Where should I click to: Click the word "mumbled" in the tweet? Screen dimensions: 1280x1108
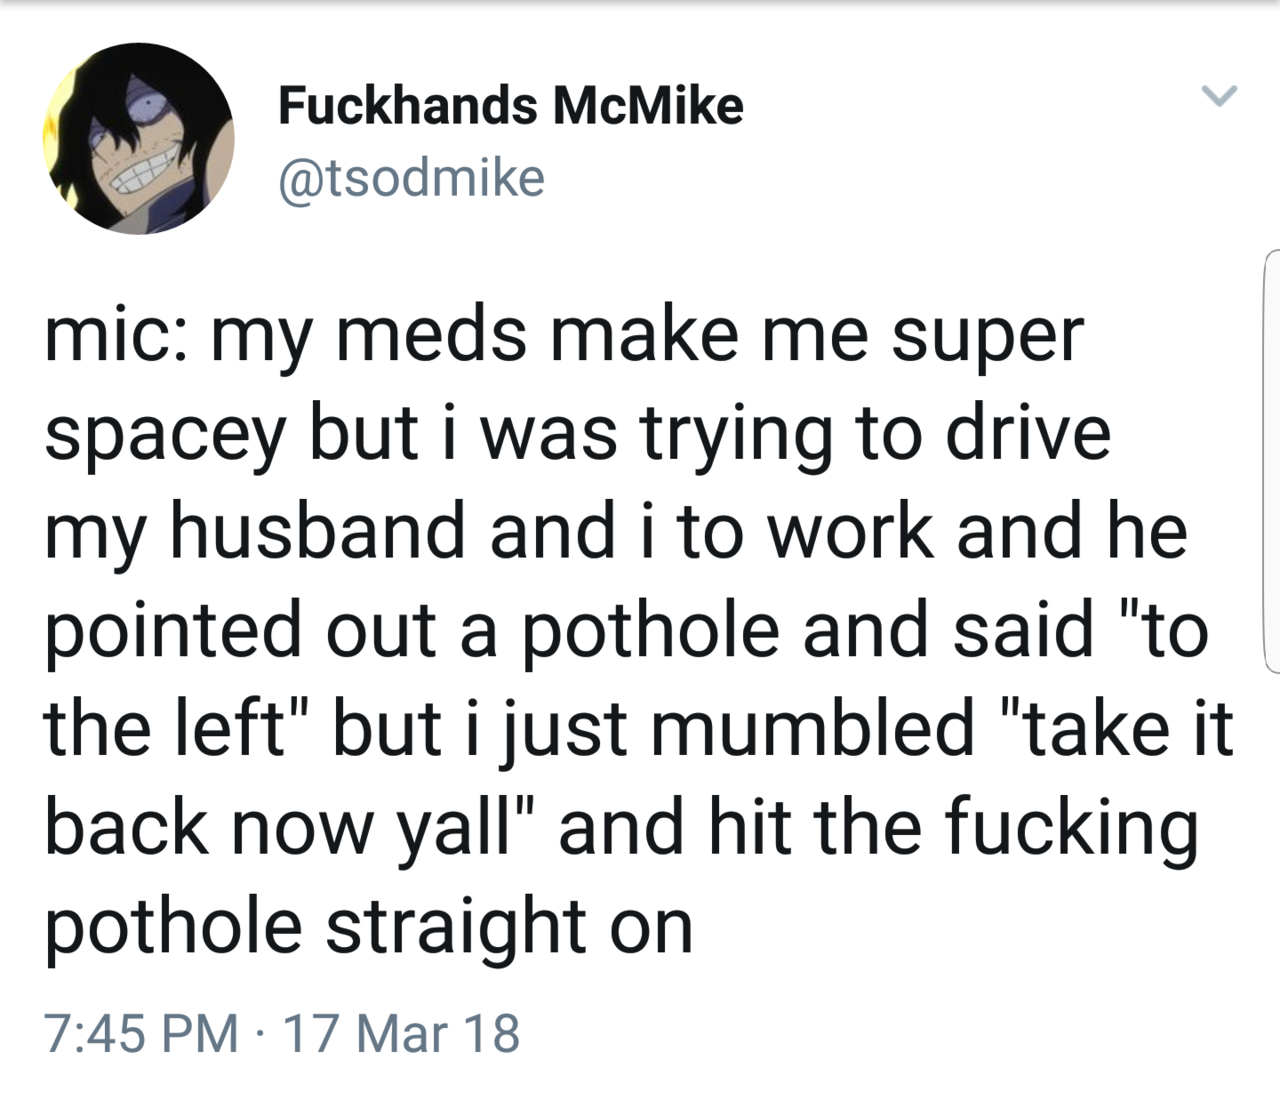[x=813, y=728]
